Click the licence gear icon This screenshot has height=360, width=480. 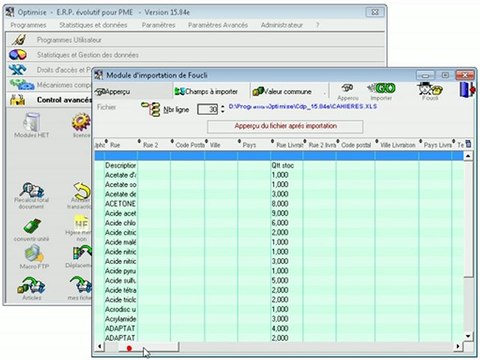[81, 125]
